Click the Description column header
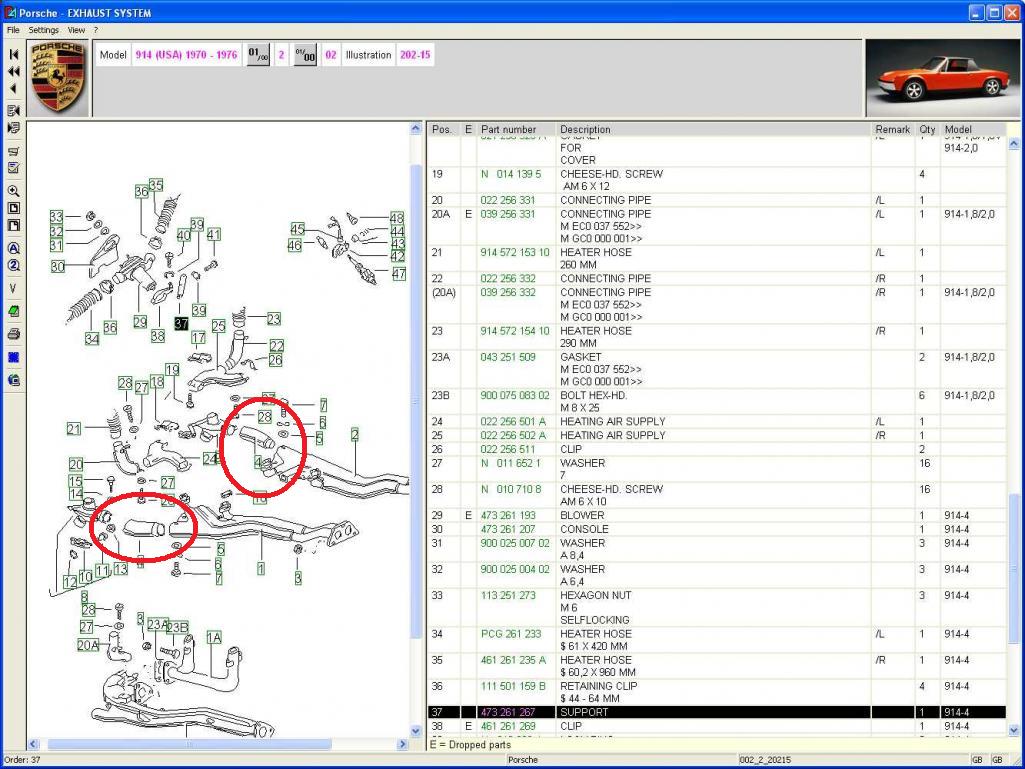 713,129
